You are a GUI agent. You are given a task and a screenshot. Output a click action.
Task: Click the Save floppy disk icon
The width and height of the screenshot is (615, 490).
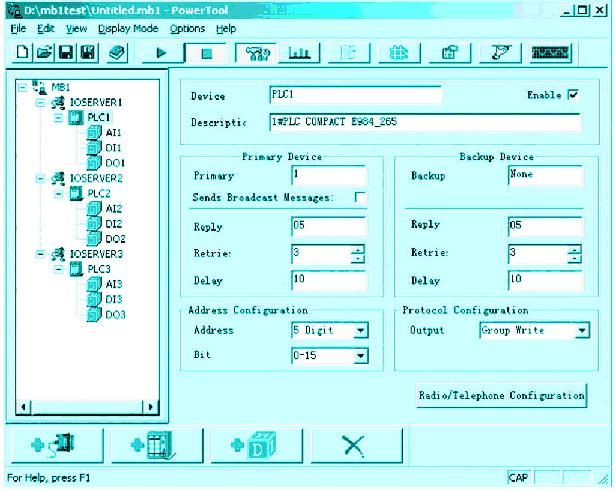click(66, 52)
